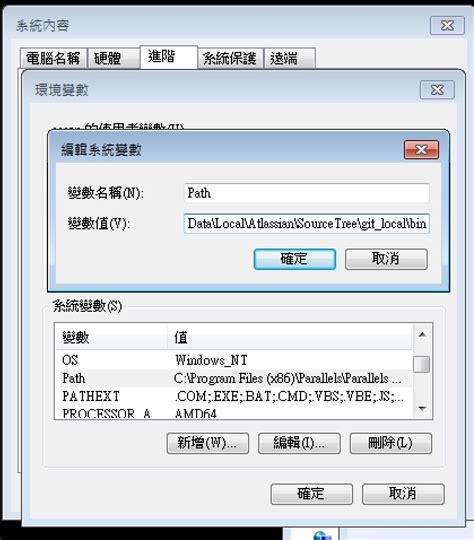Click 確定 at bottom of 環境變數 dialog
The width and height of the screenshot is (474, 540).
pos(311,494)
